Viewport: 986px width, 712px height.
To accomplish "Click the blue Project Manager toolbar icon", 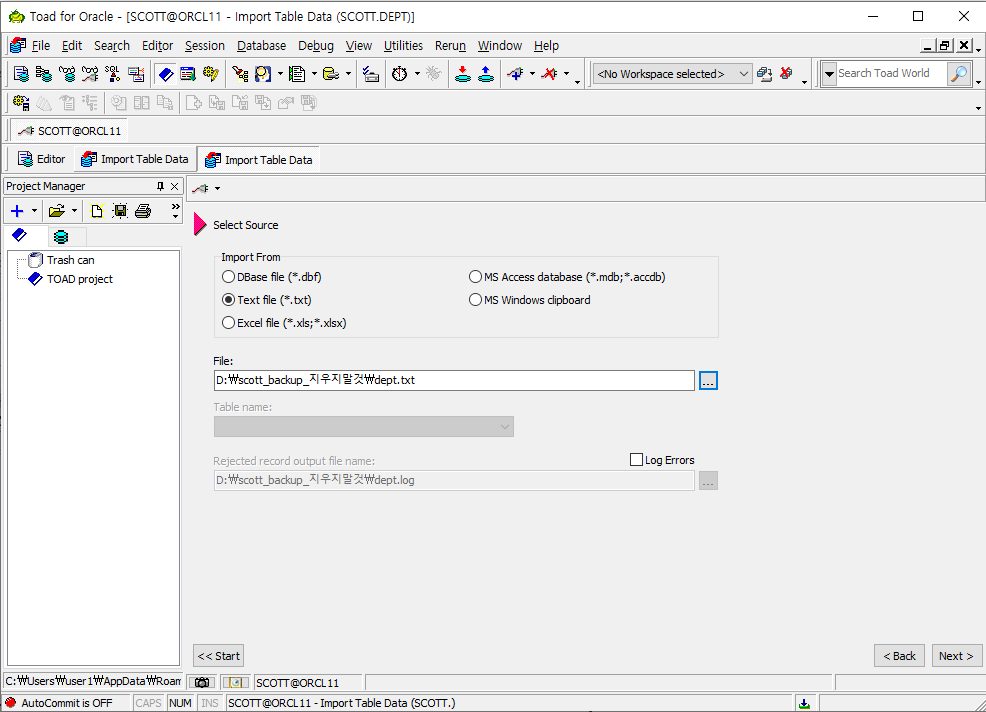I will [x=166, y=74].
